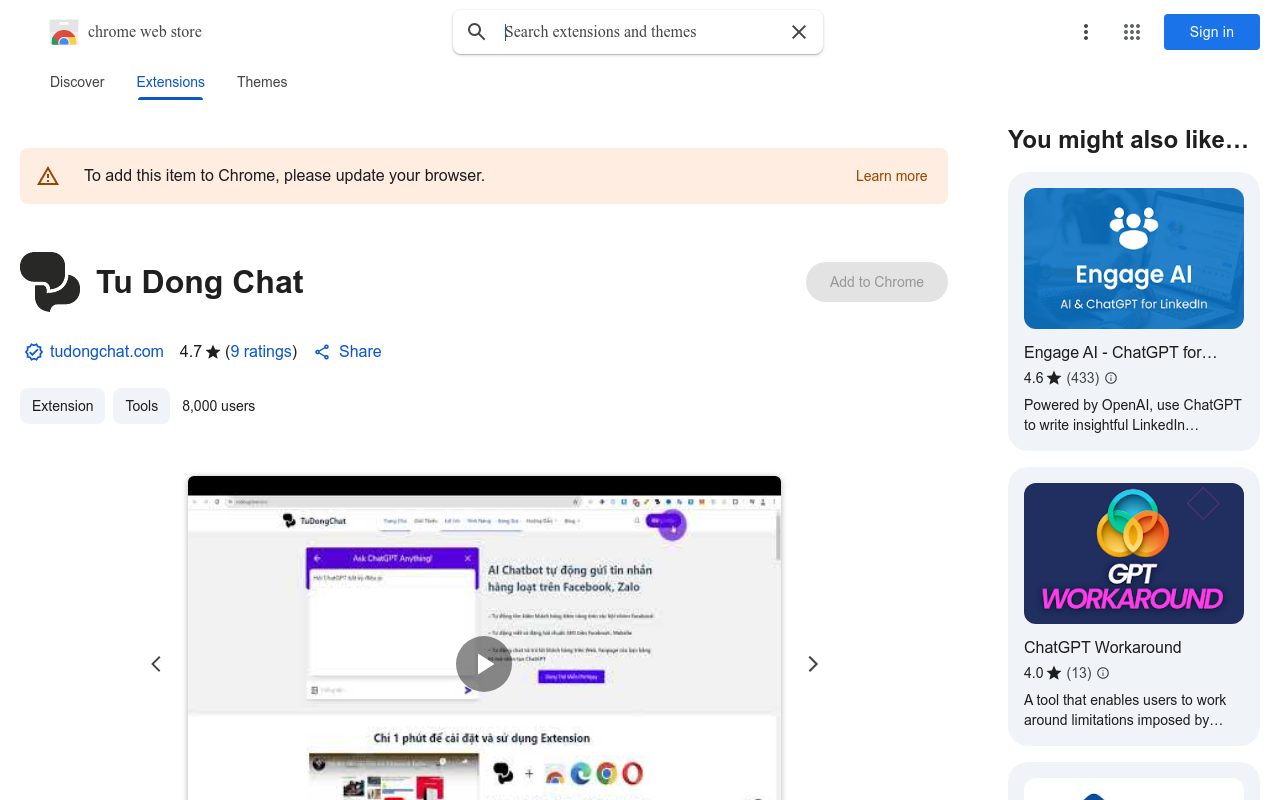Image resolution: width=1280 pixels, height=800 pixels.
Task: Switch to the Discover tab
Action: point(77,82)
